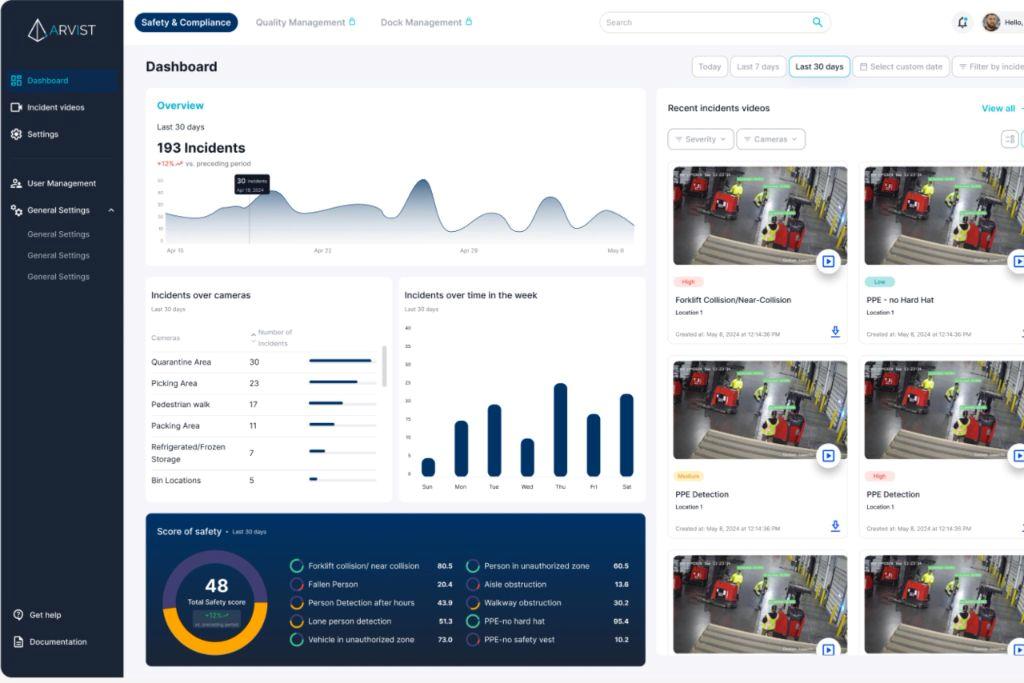1024x683 pixels.
Task: Click Person in unauthorized zone score ring
Action: click(x=473, y=566)
